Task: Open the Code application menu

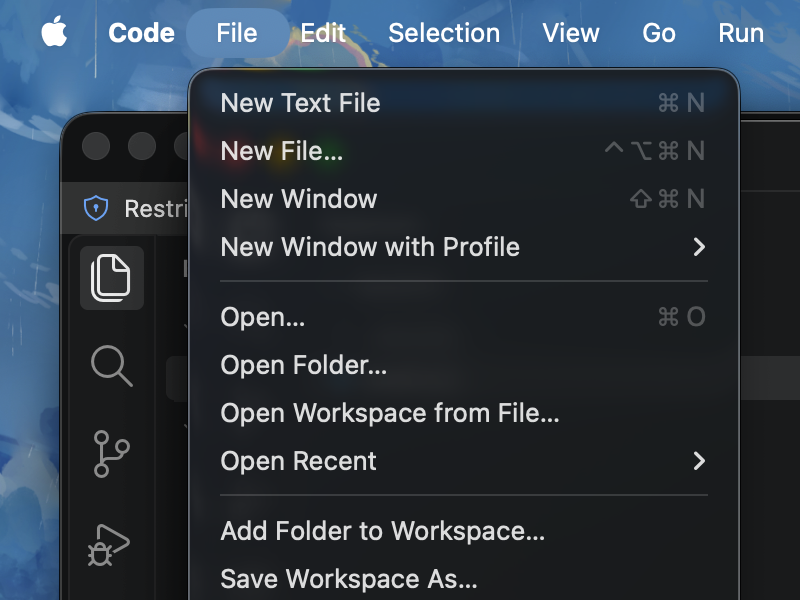Action: coord(141,33)
